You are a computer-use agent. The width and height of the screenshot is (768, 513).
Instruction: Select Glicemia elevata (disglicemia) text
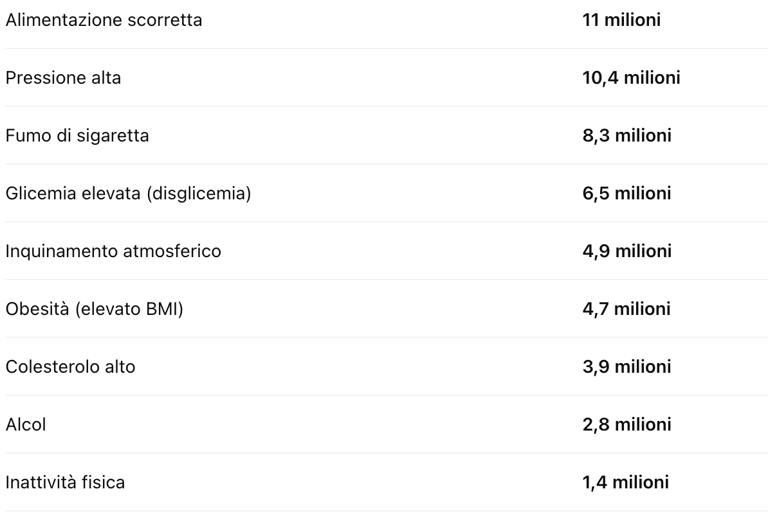(128, 194)
